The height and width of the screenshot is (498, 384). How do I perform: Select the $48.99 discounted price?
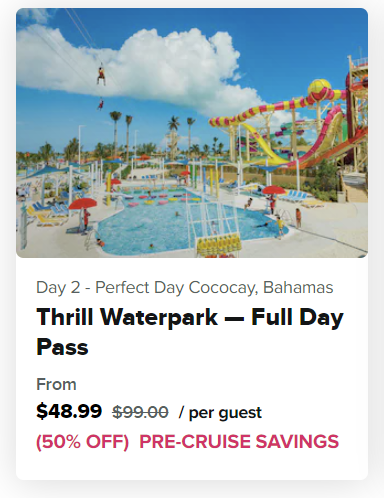pyautogui.click(x=69, y=411)
